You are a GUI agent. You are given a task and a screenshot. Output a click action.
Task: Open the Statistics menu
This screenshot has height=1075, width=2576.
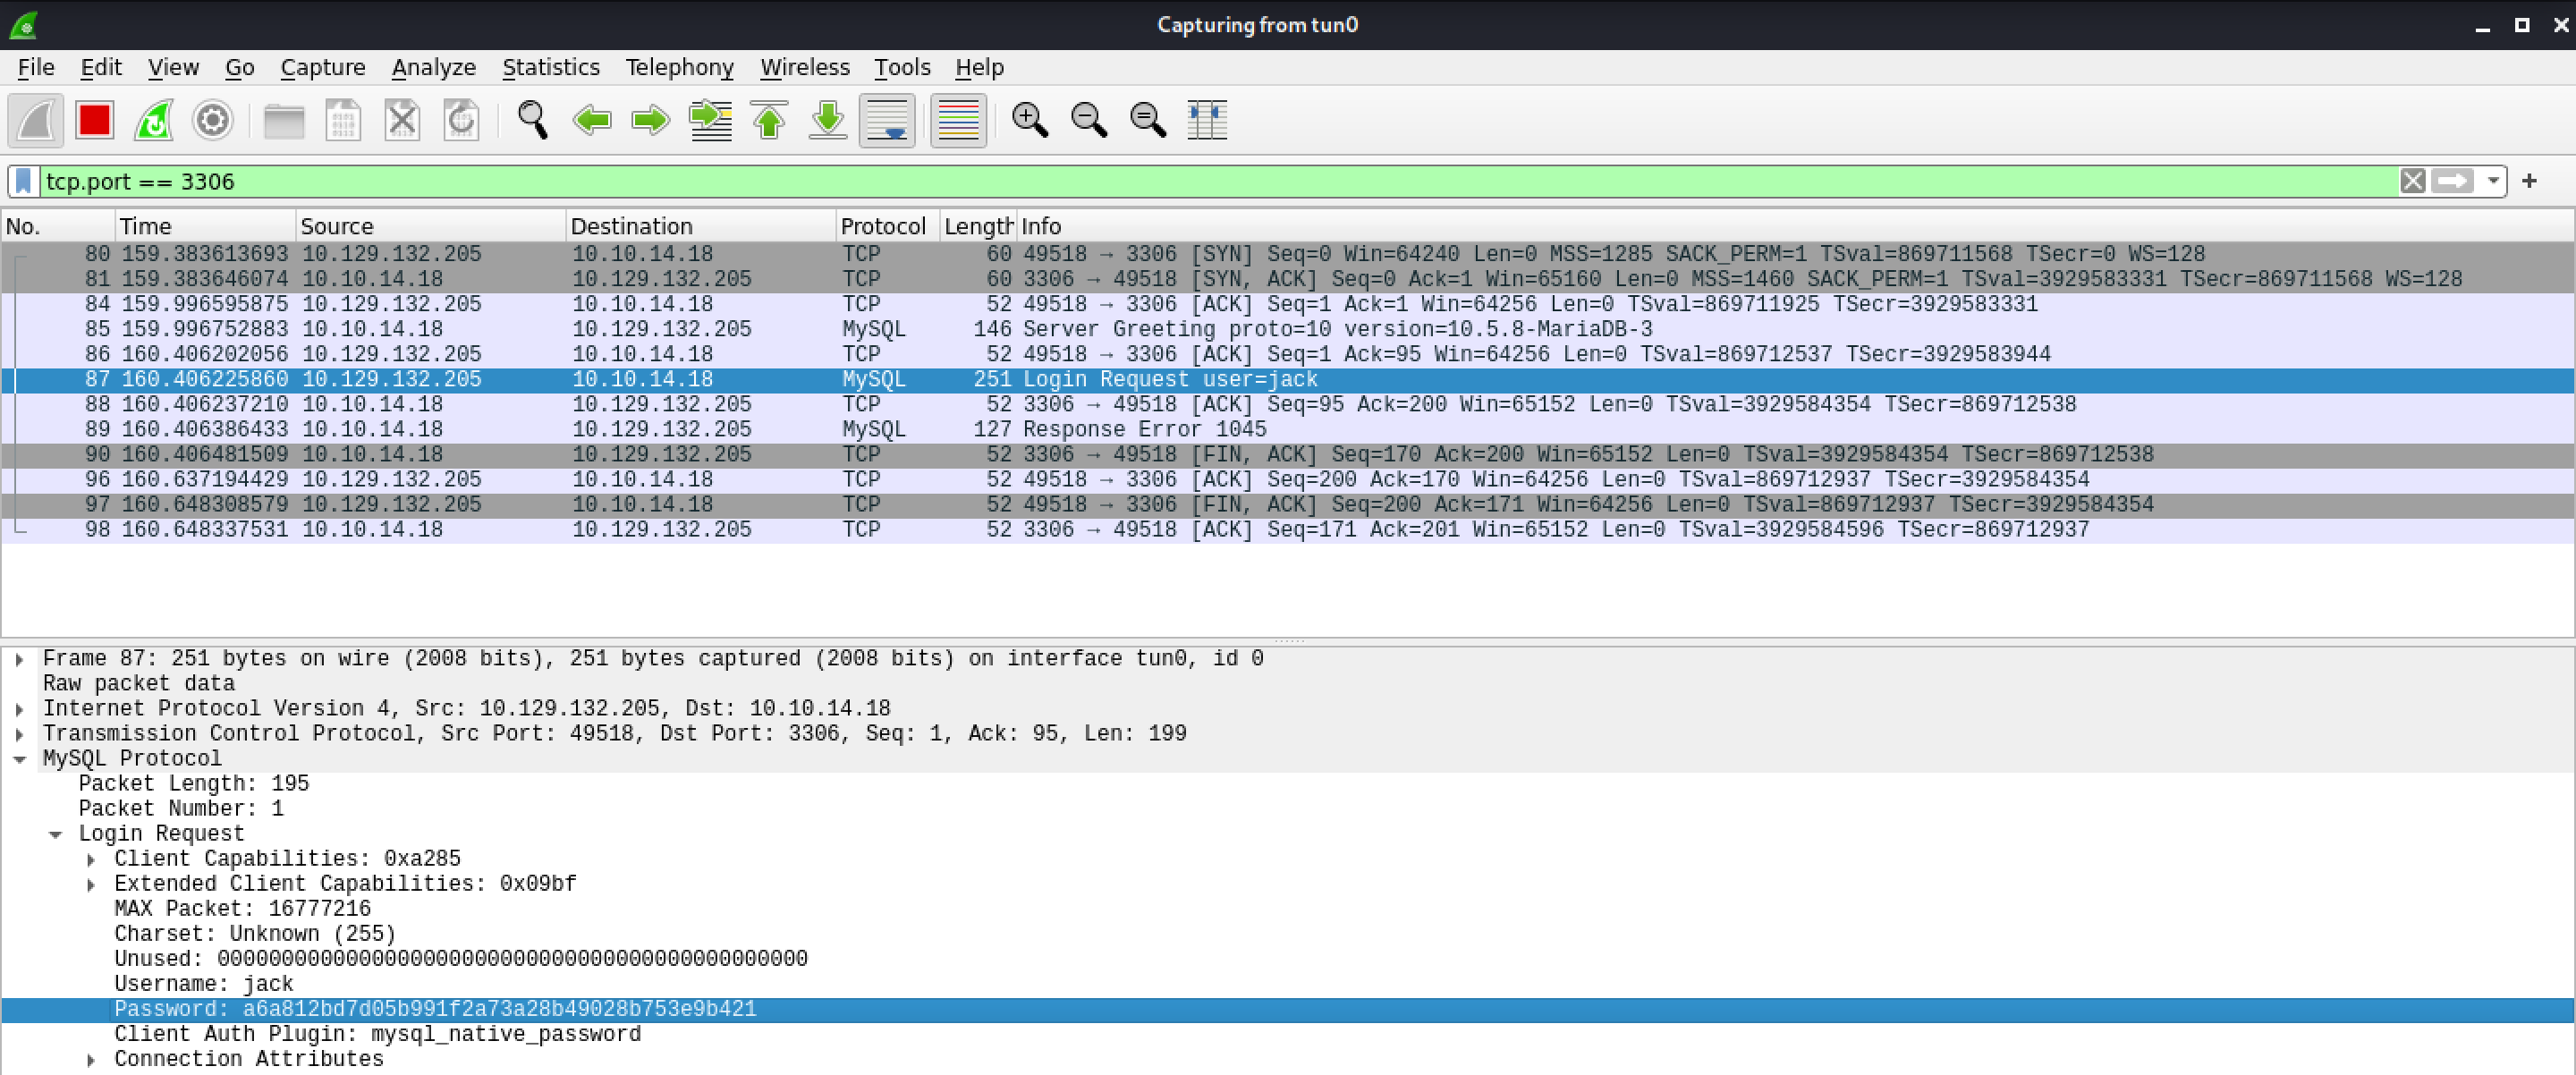point(550,67)
